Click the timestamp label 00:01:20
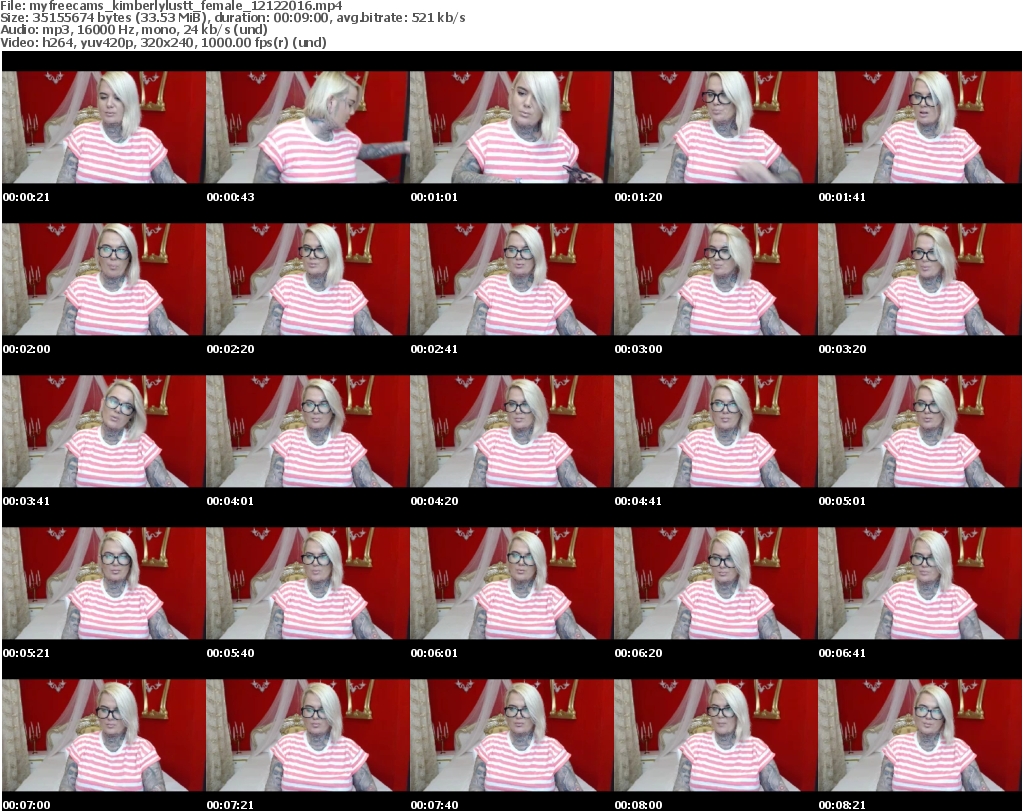Viewport: 1024px width, 811px height. click(639, 197)
